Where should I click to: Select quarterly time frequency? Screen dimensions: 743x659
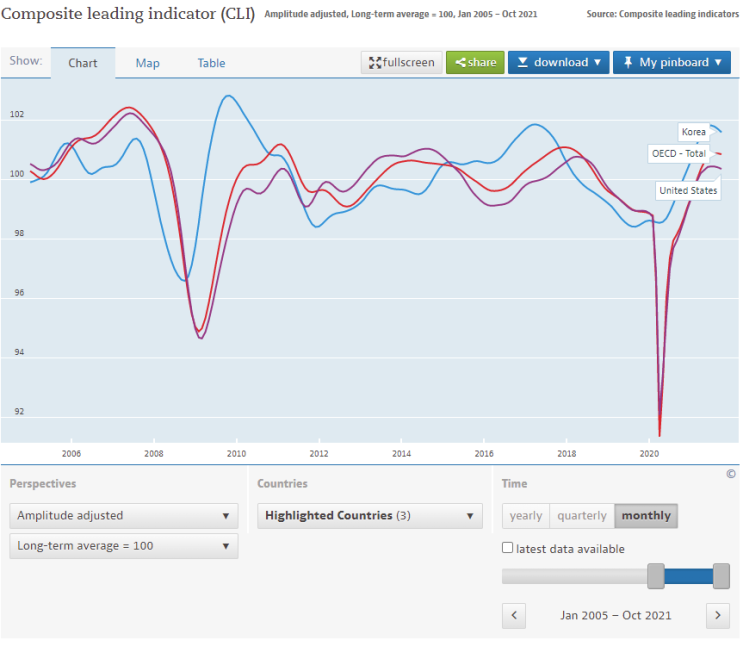click(x=582, y=515)
